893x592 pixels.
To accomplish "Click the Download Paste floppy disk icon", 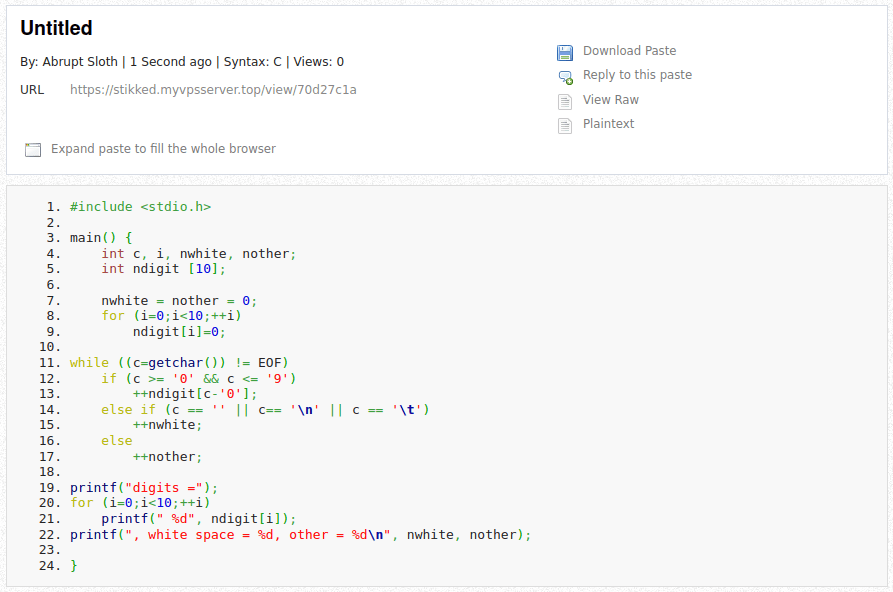I will pyautogui.click(x=565, y=50).
